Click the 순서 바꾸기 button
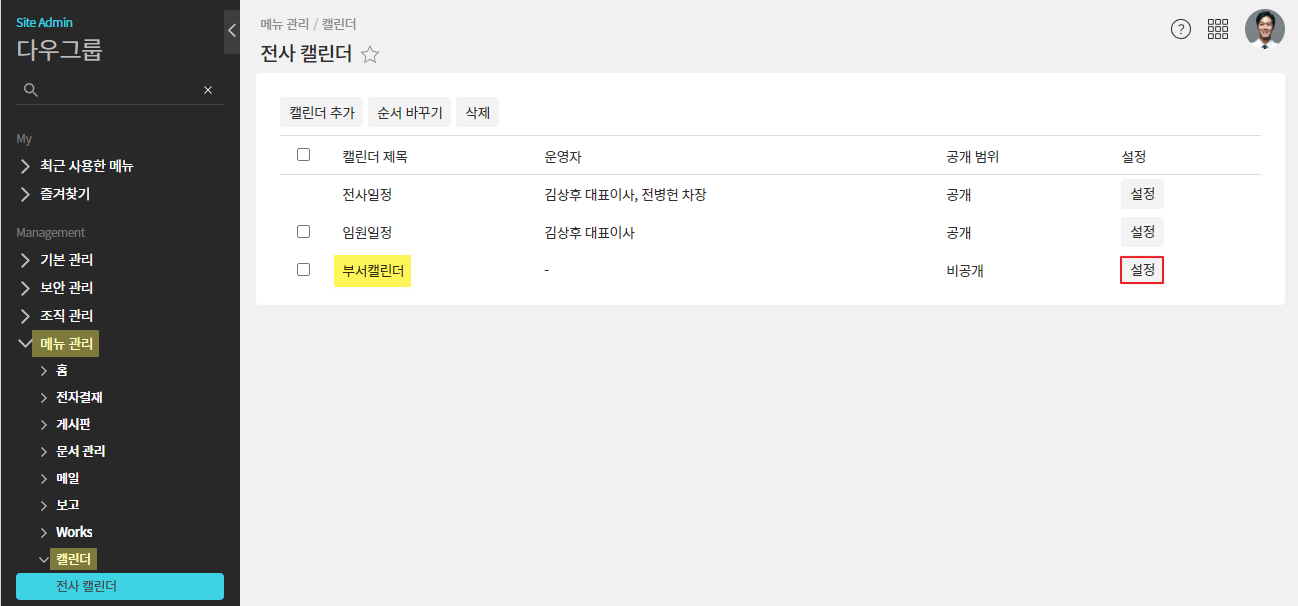 pos(410,113)
